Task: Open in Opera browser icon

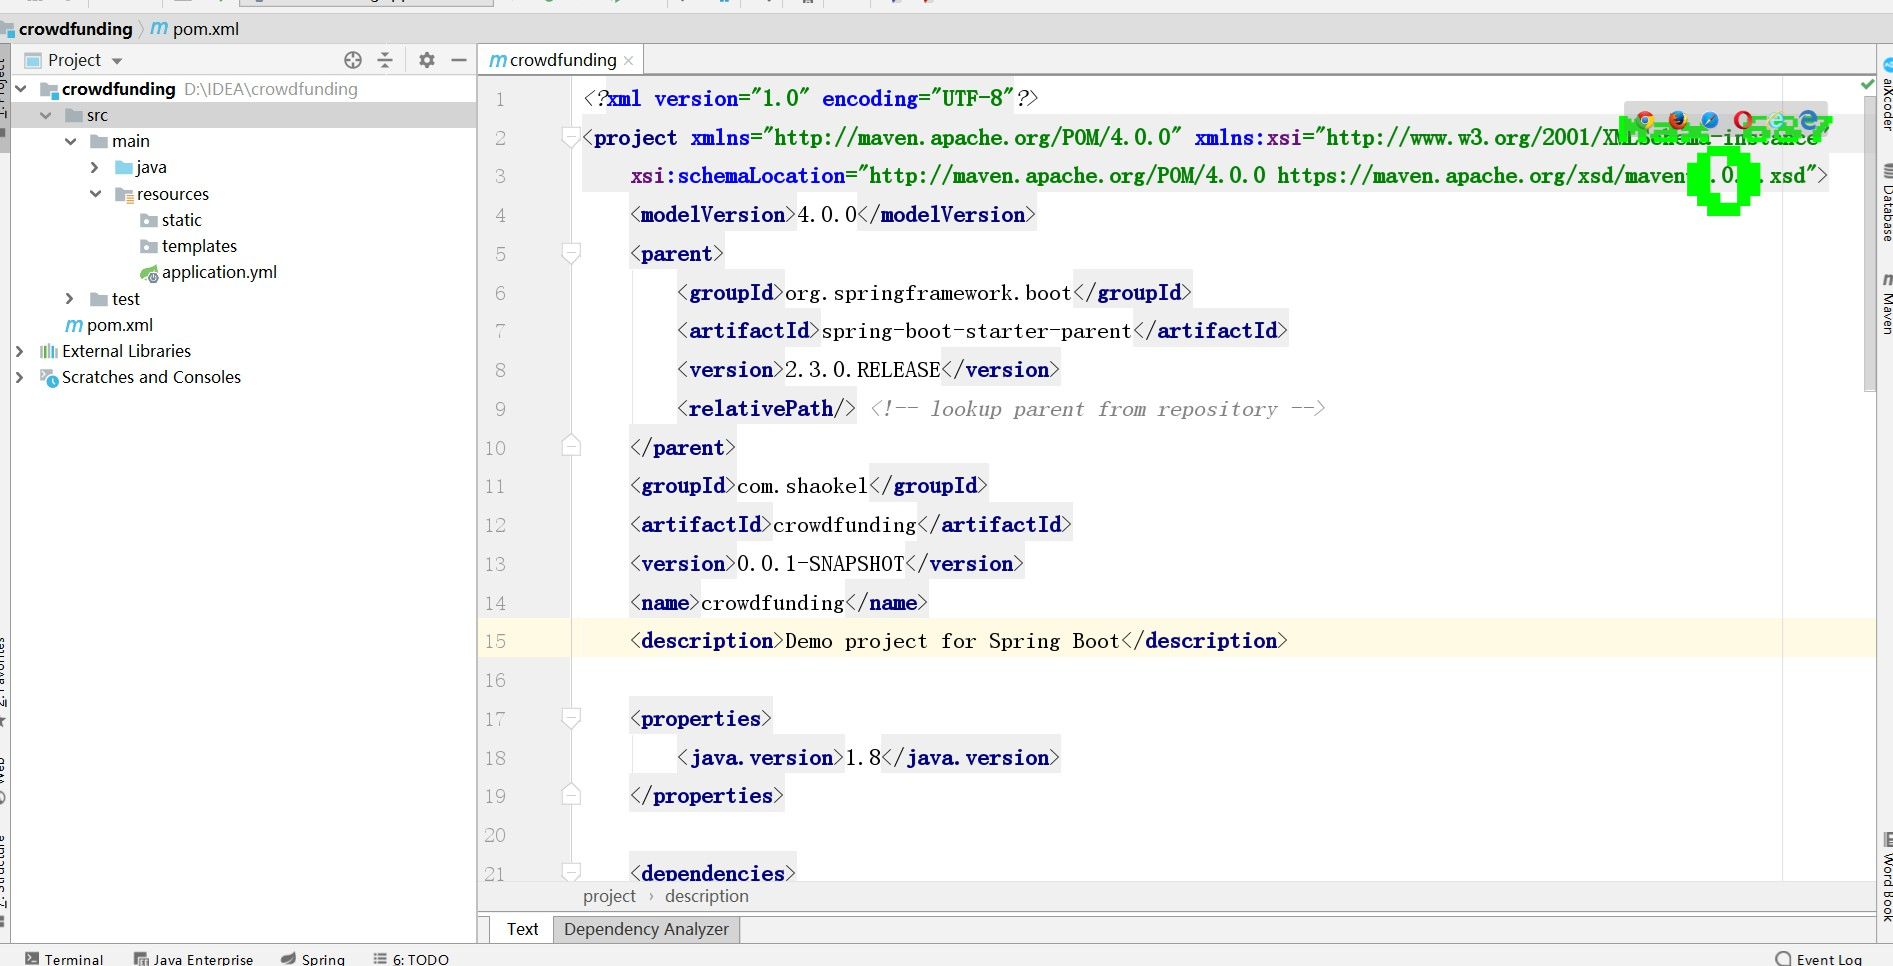Action: click(x=1743, y=121)
